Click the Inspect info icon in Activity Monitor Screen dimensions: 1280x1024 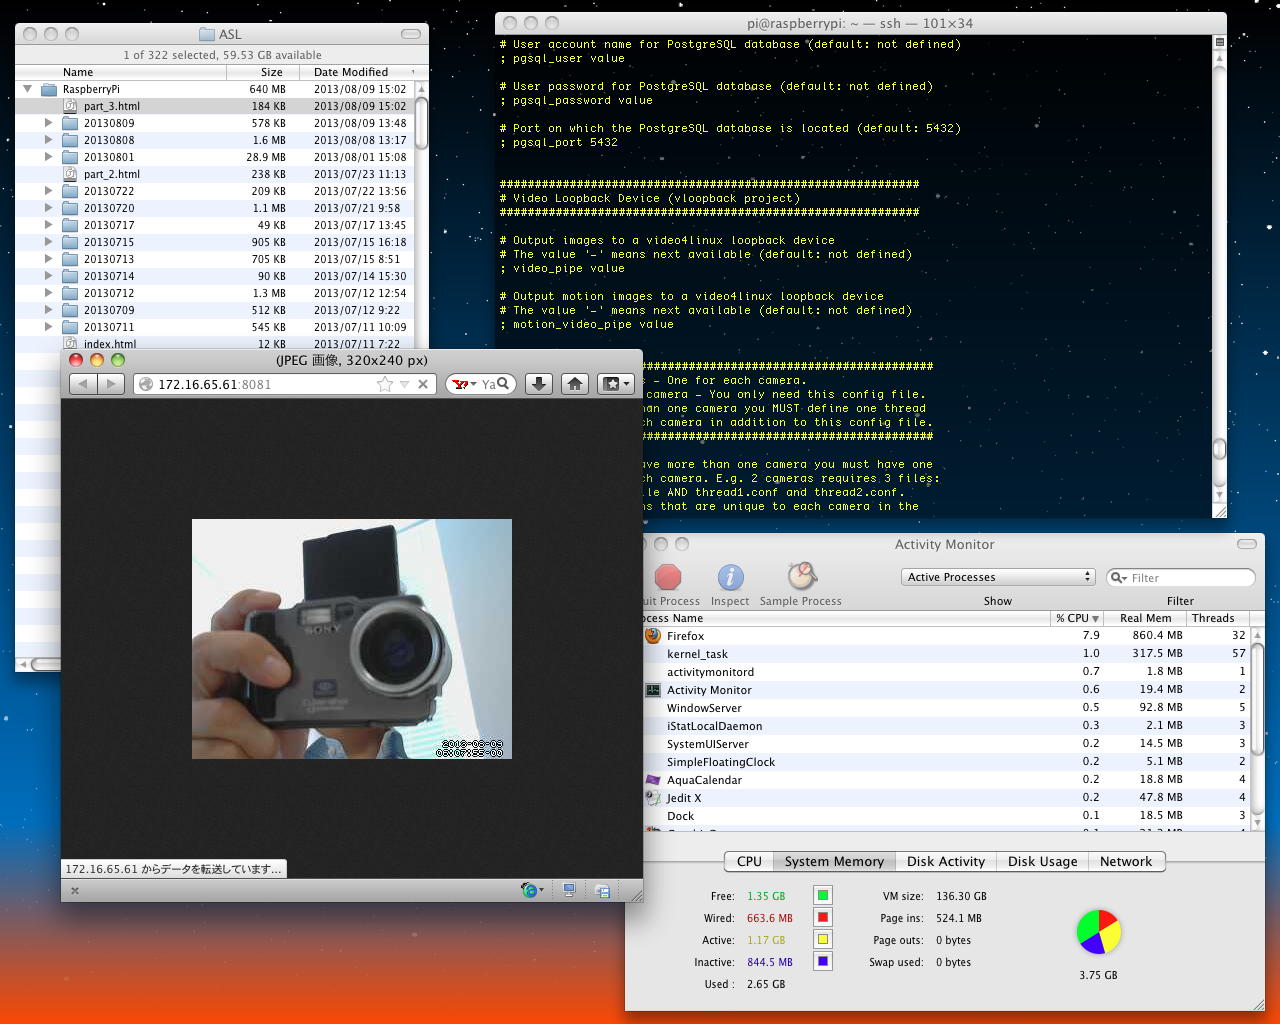coord(730,578)
